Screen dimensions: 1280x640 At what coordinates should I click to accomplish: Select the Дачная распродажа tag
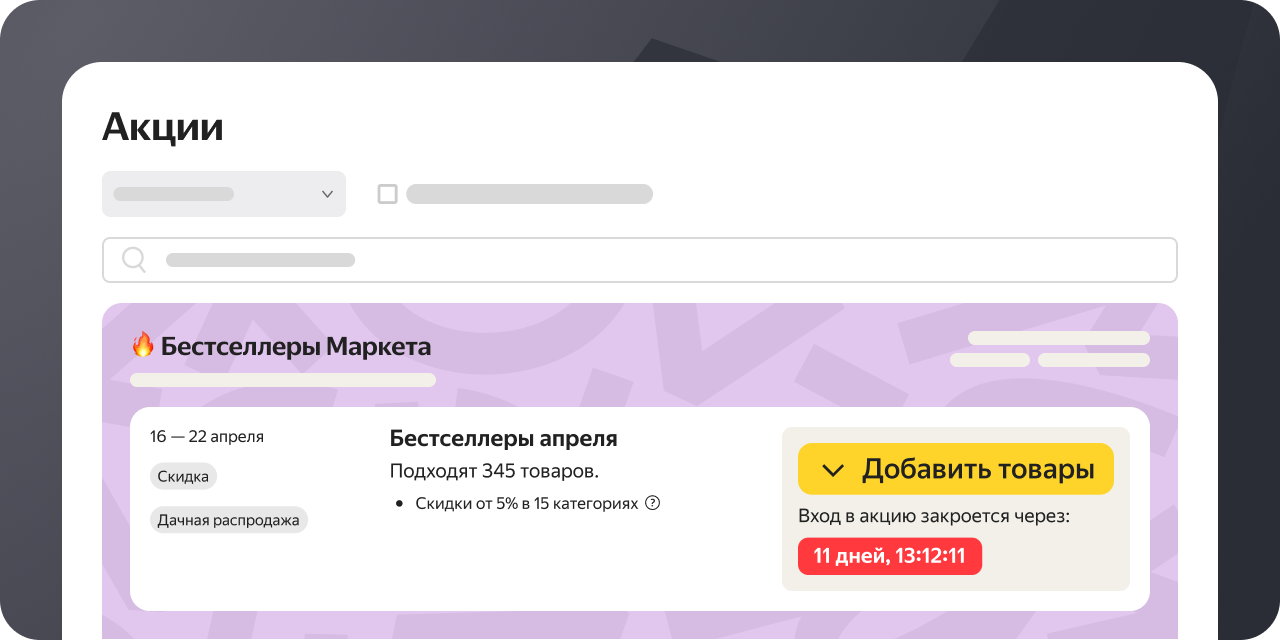[229, 520]
